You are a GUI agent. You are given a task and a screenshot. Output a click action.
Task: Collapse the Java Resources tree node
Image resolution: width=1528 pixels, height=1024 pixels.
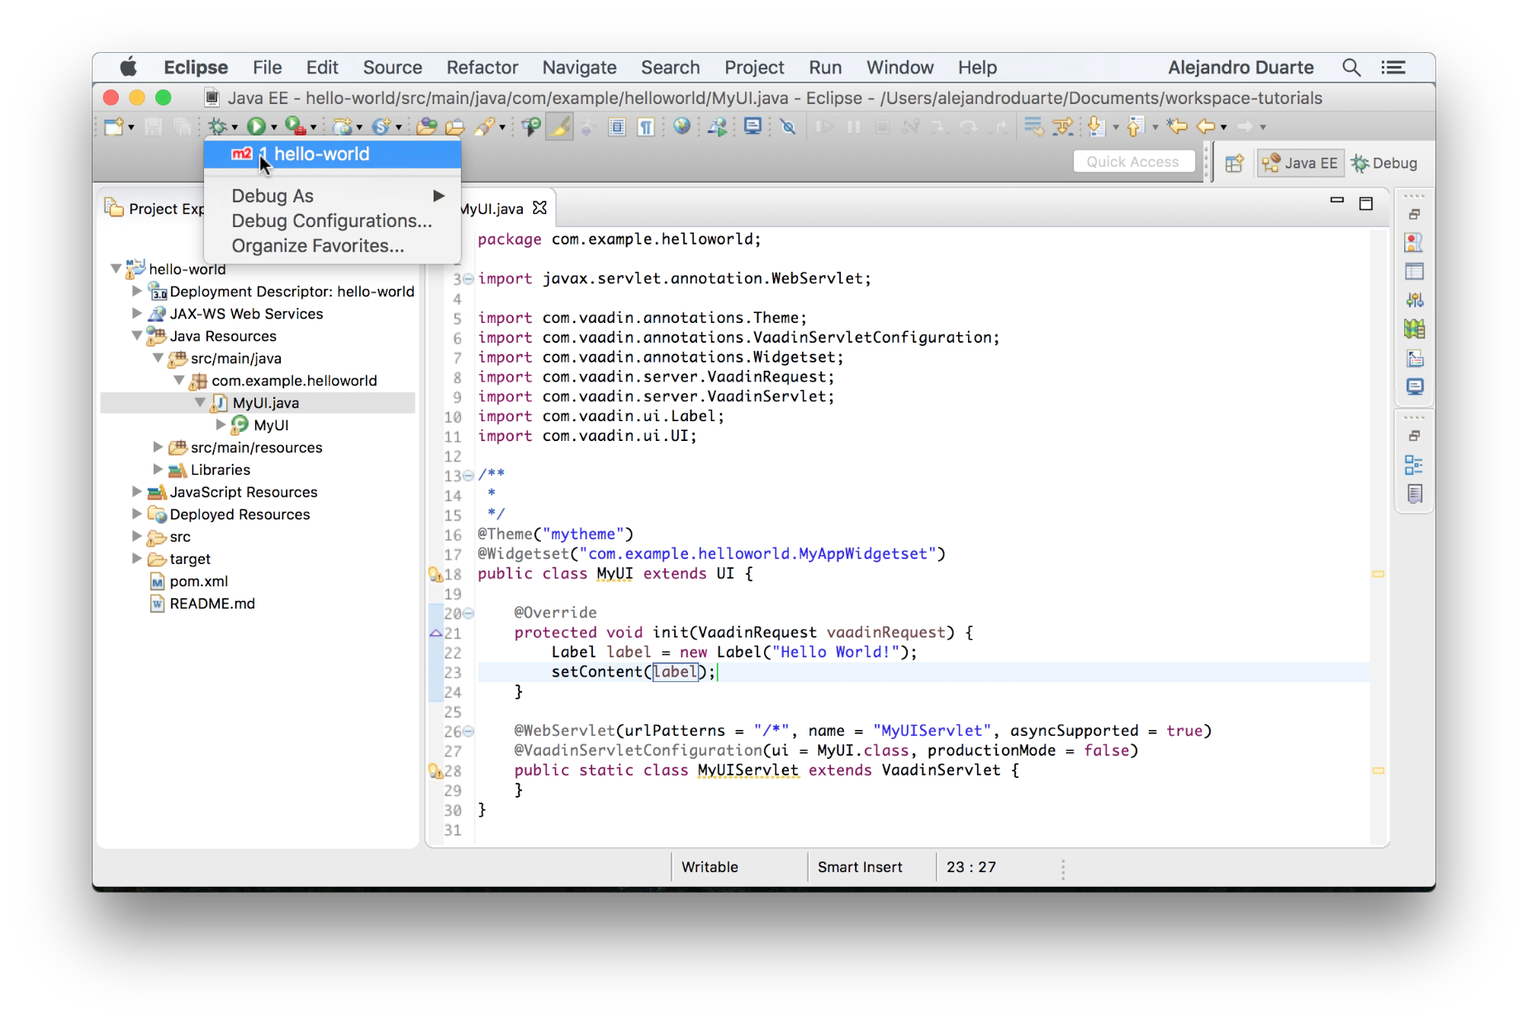[x=137, y=336]
